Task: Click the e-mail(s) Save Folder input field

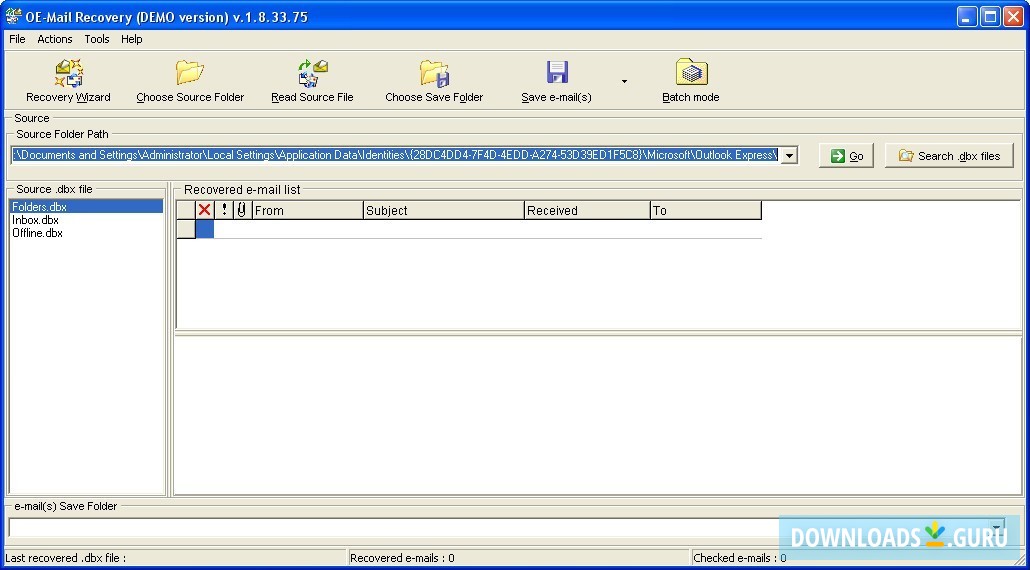Action: pos(499,527)
